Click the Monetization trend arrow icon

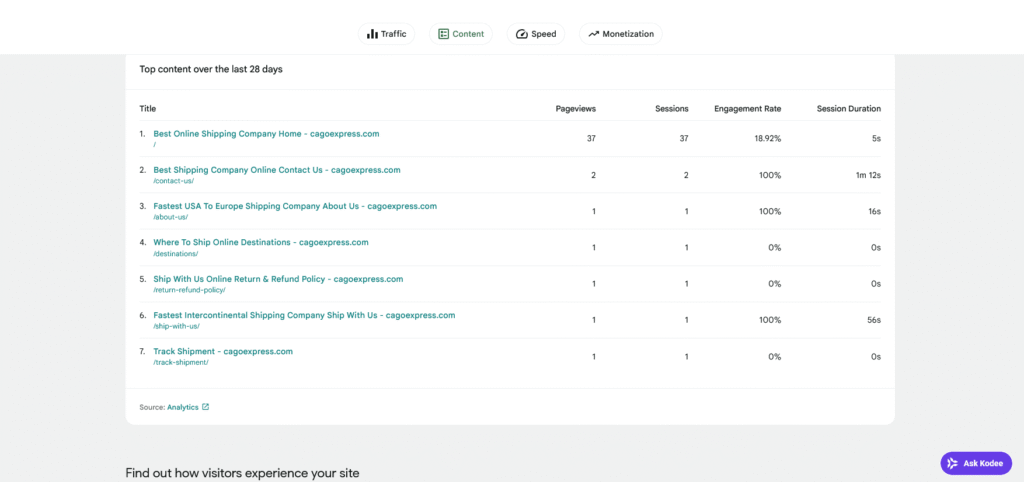coord(593,34)
